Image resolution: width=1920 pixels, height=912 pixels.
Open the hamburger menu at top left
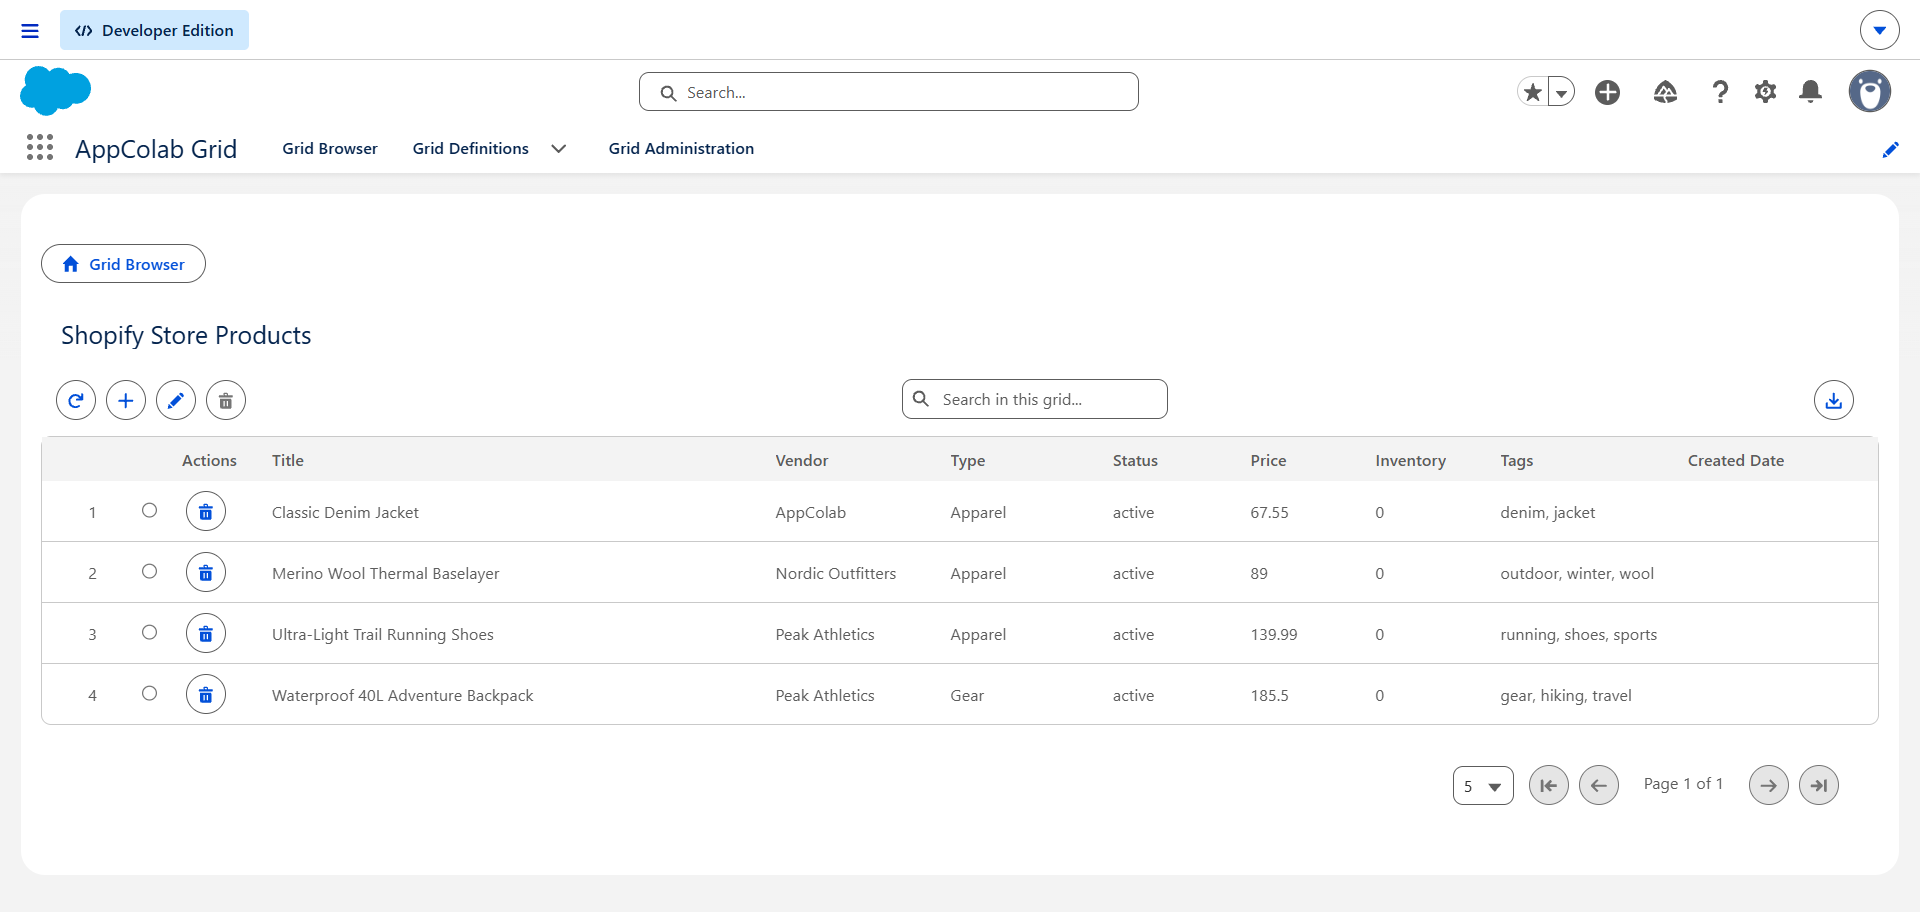[30, 31]
